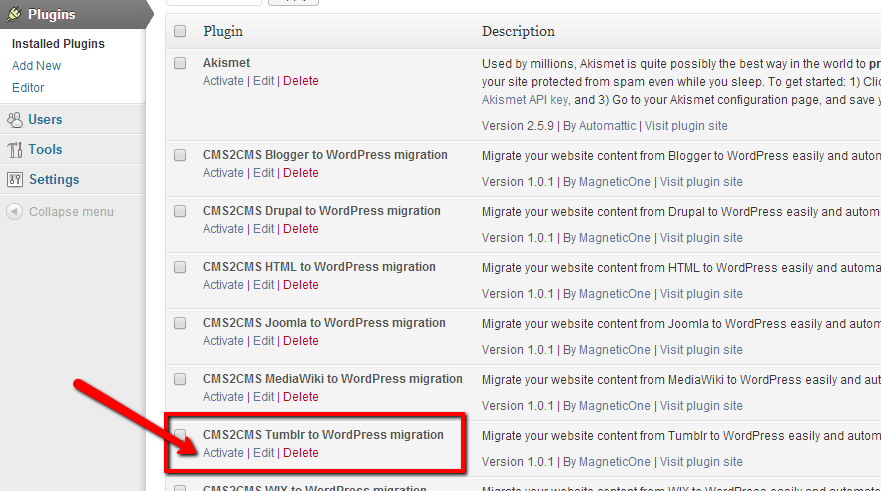Check the Tumblr to WordPress migration checkbox
This screenshot has height=491, width=881.
[x=180, y=435]
